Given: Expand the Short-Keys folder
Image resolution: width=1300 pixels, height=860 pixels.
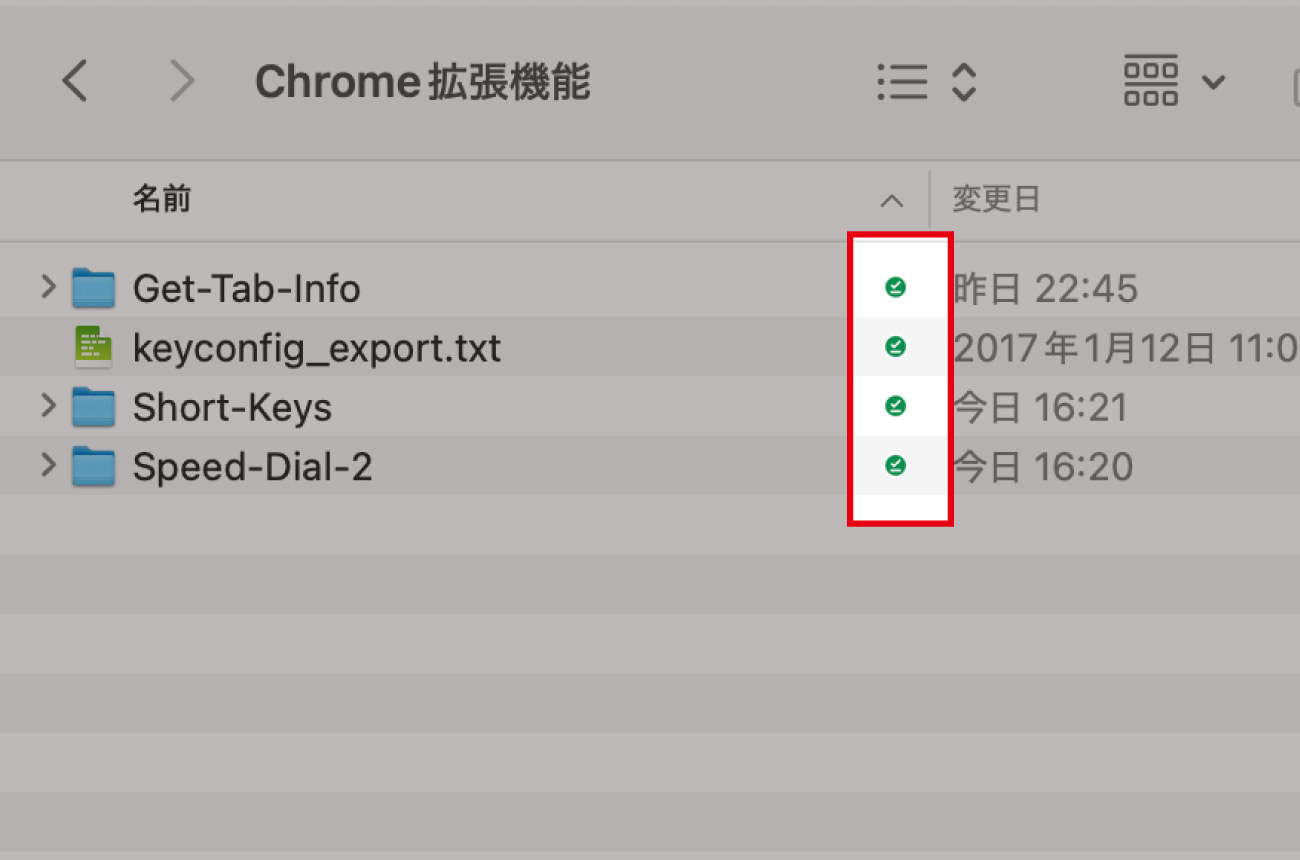Looking at the screenshot, I should coord(47,406).
